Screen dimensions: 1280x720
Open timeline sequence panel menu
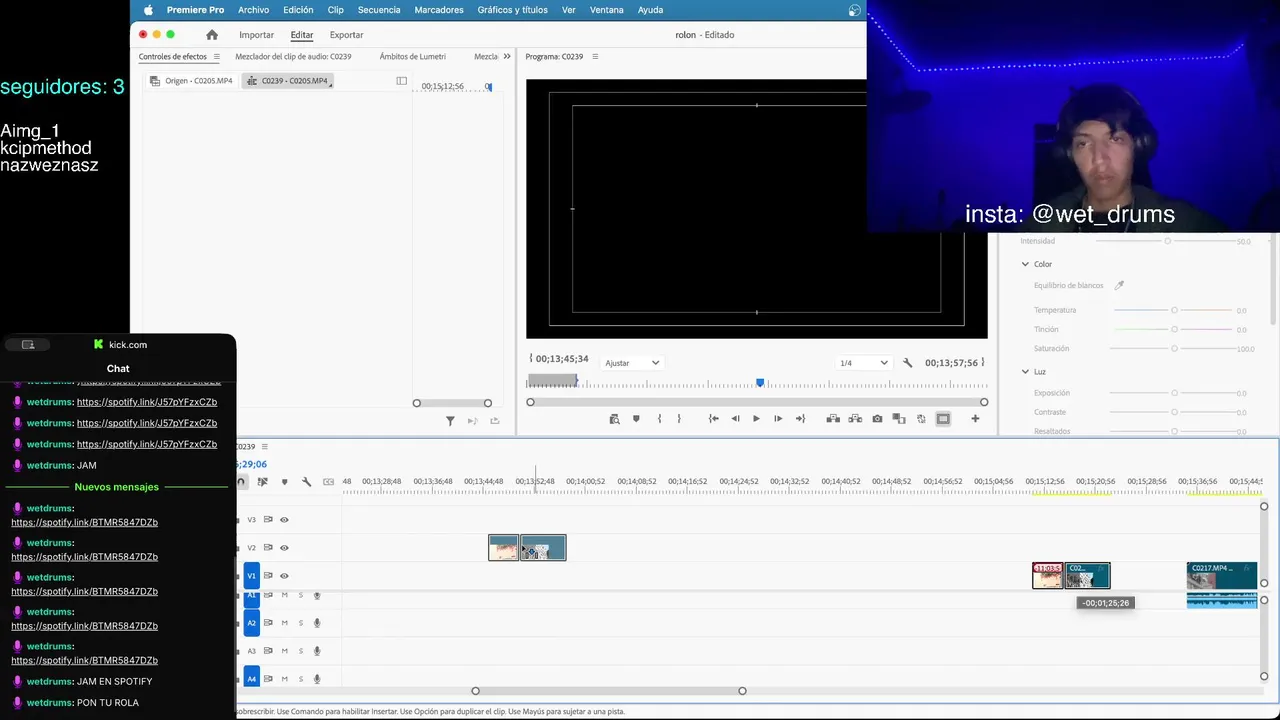point(265,447)
